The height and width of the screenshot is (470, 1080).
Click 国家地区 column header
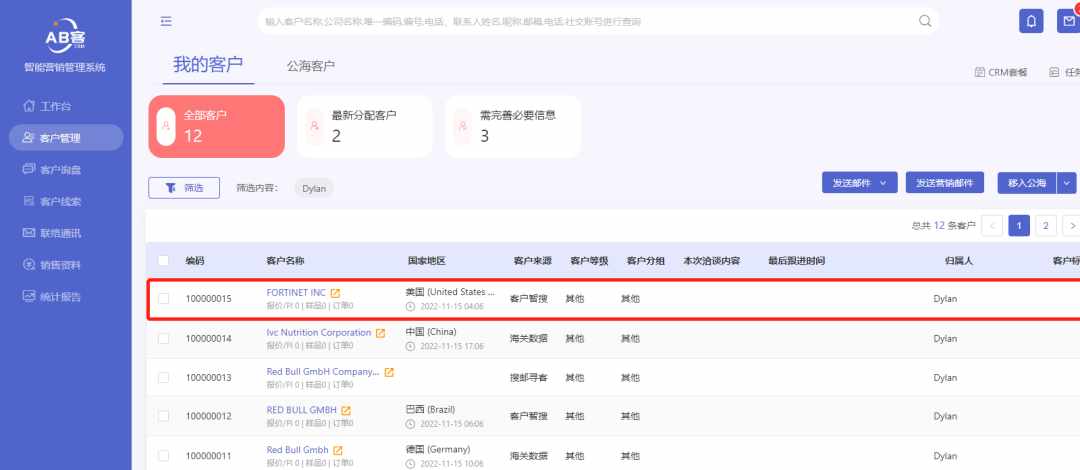[427, 261]
